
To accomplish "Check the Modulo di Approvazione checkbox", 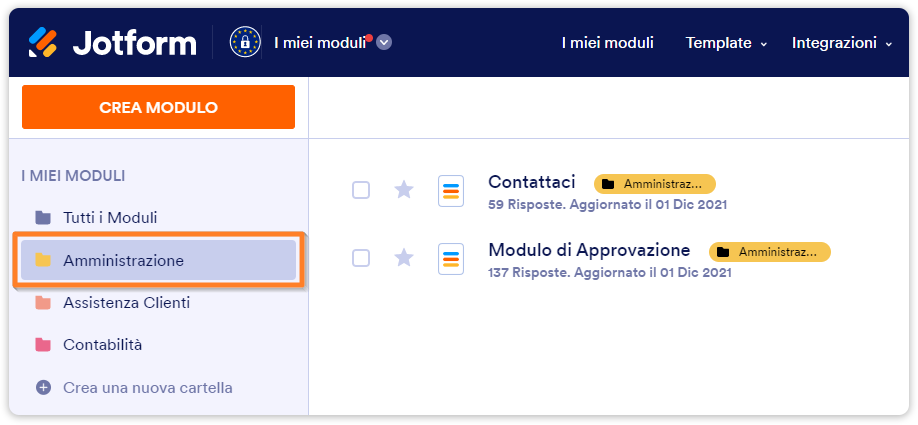I will 361,258.
